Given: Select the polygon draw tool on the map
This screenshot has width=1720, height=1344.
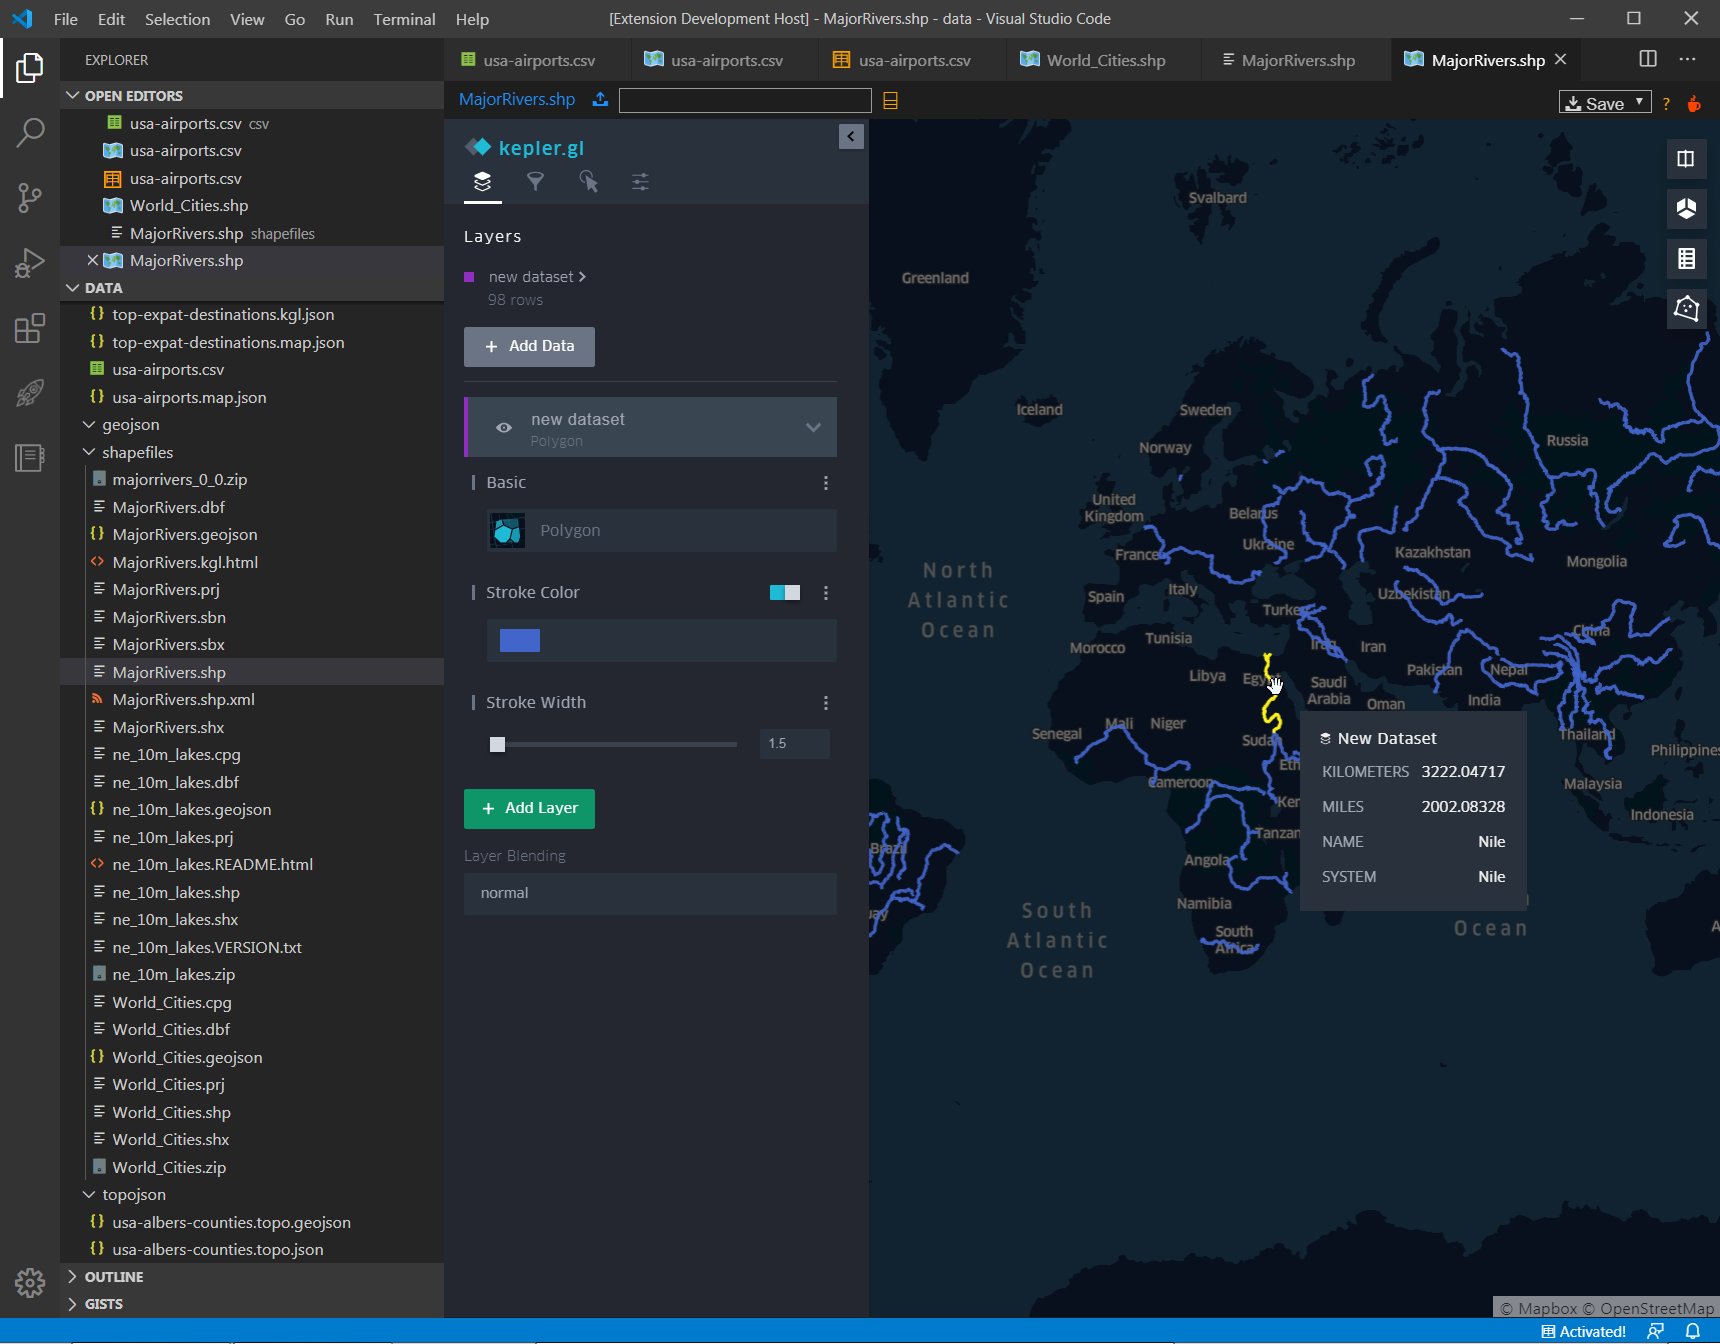Looking at the screenshot, I should (1686, 308).
